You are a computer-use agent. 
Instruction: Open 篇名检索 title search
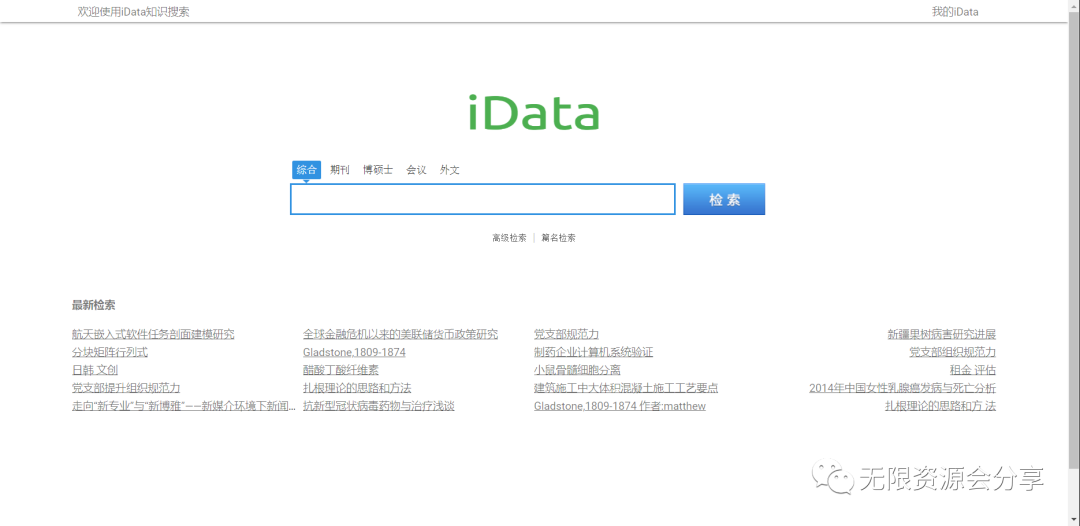pos(559,238)
